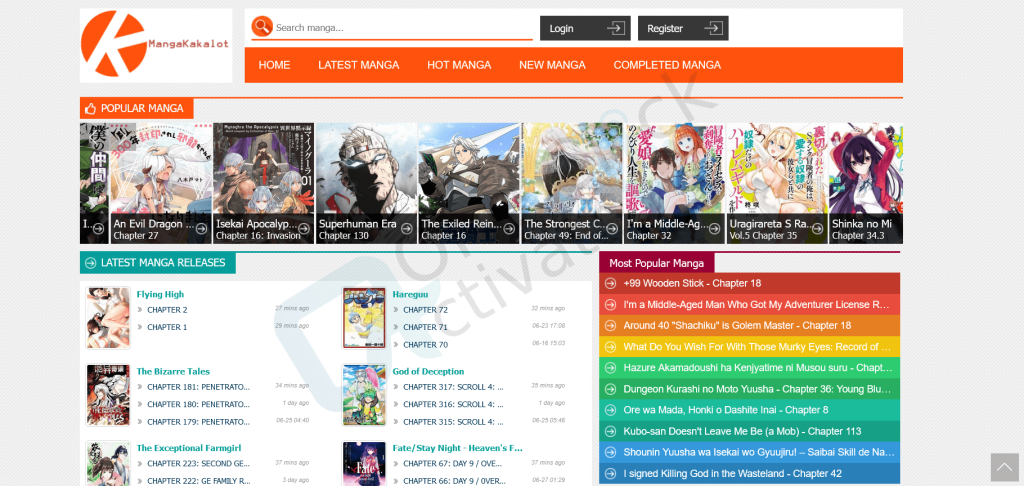Click arrow icon on Around 40 "Shachiku" row
This screenshot has height=486, width=1024.
click(x=610, y=325)
